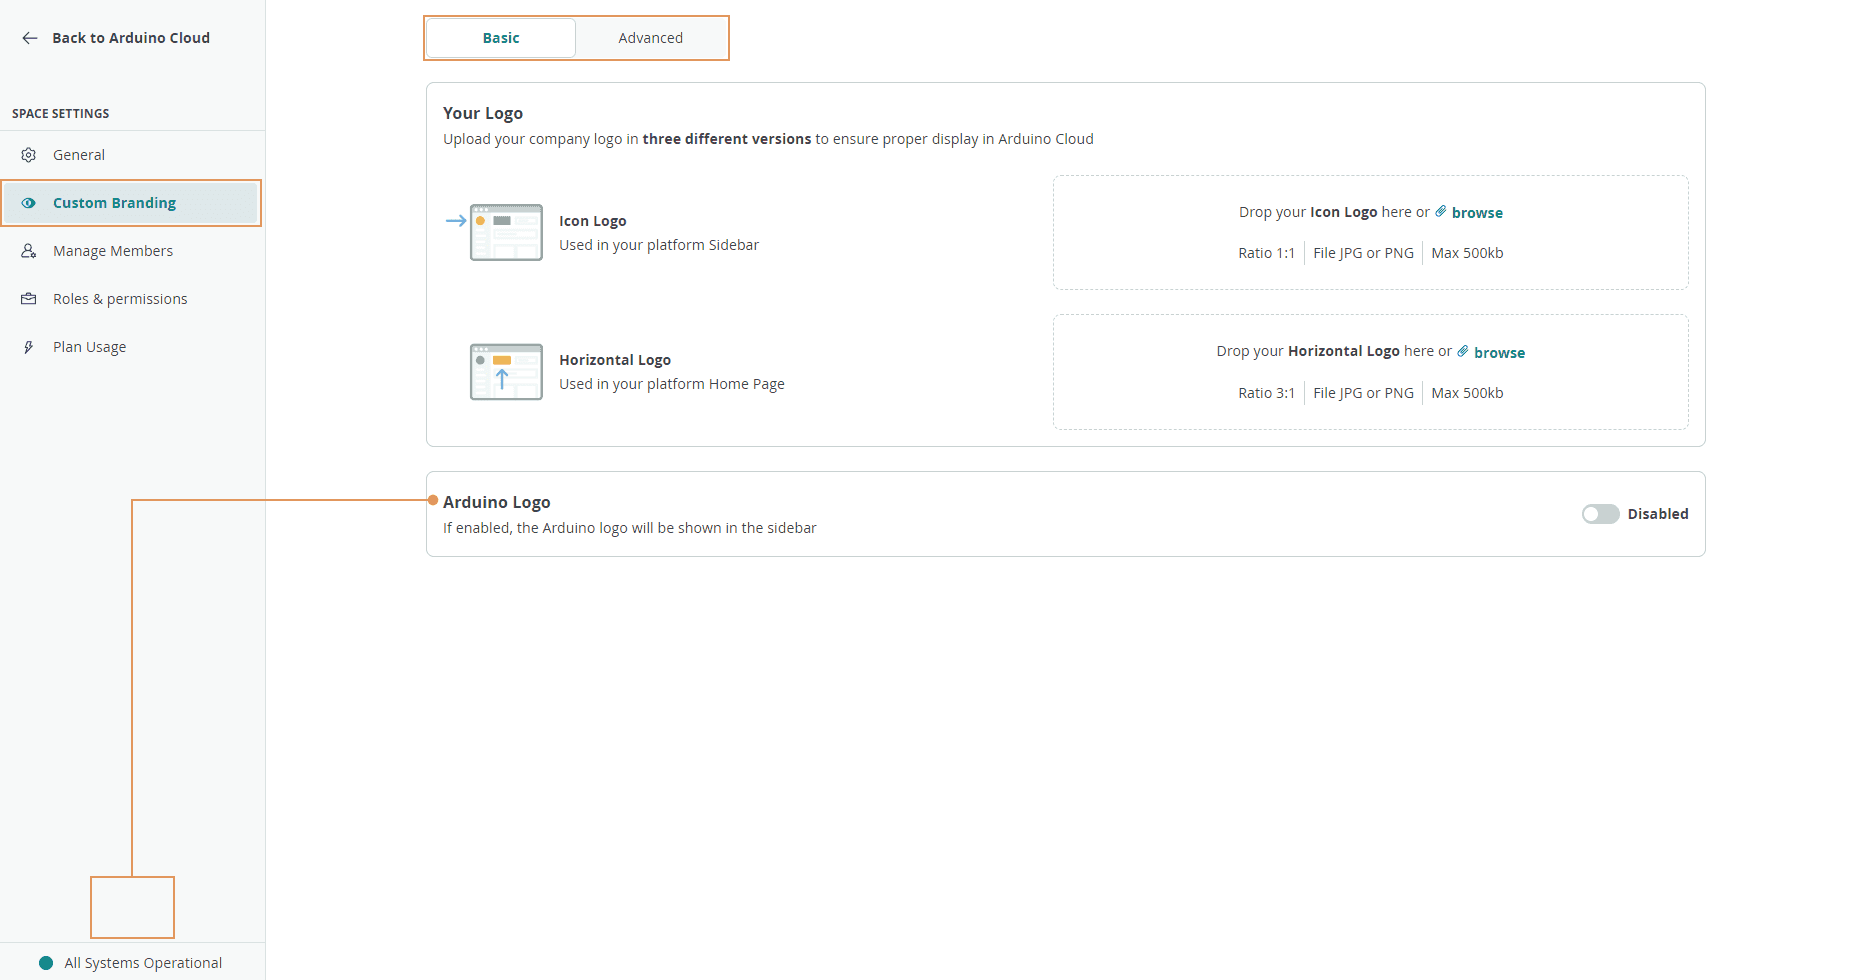Screen dimensions: 1862x980
Task: Click the Roles & permissions icon
Action: (x=29, y=299)
